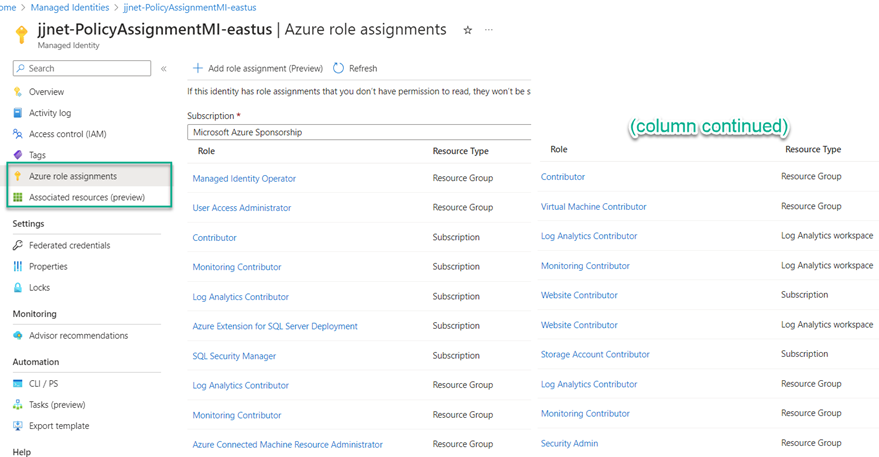Open the Subscription dropdown
This screenshot has width=879, height=457.
click(358, 132)
